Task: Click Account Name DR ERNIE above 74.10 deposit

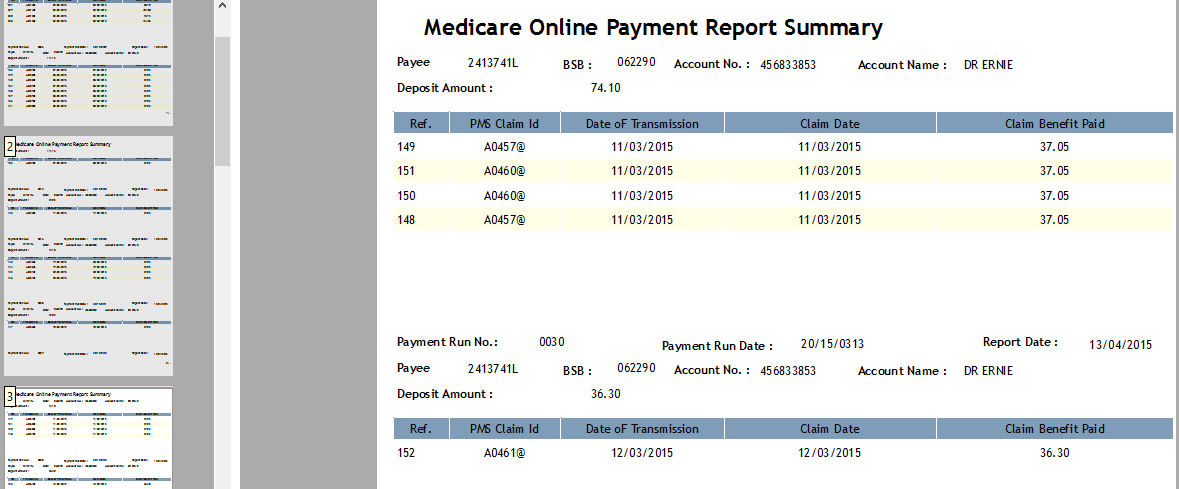Action: pyautogui.click(x=988, y=65)
